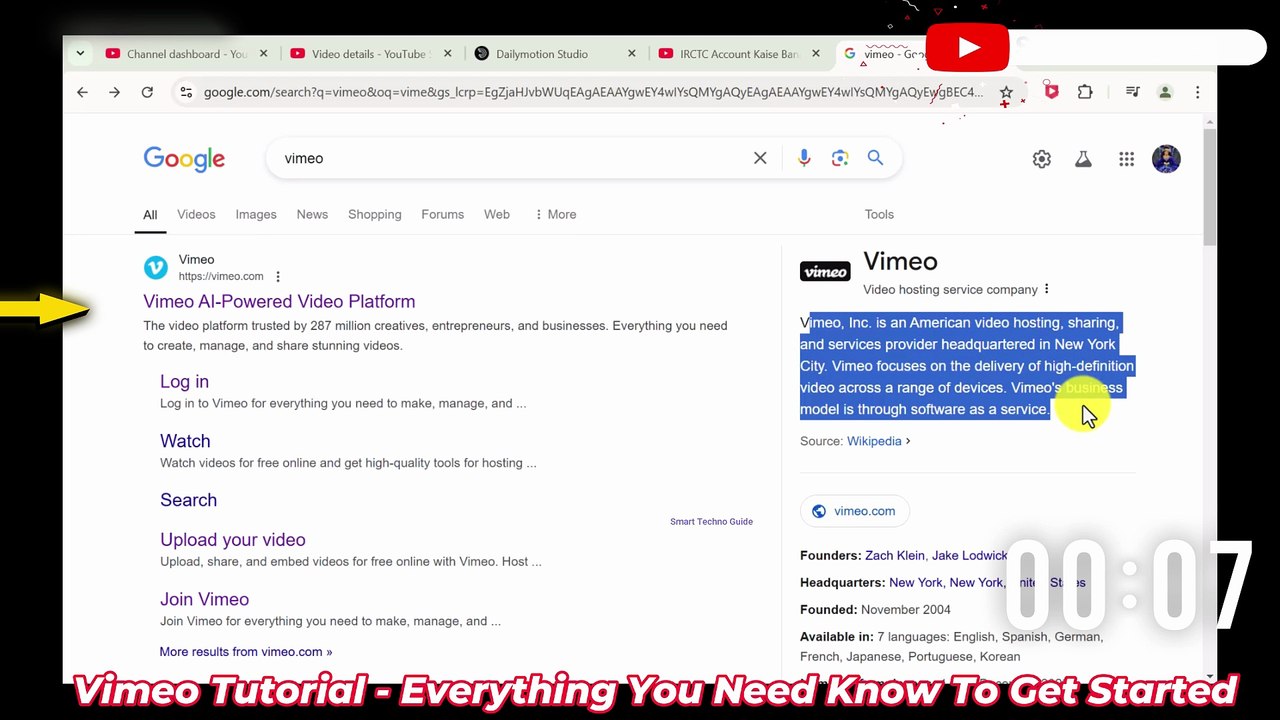Open founder Zach Klein link
The image size is (1280, 720).
(x=895, y=556)
